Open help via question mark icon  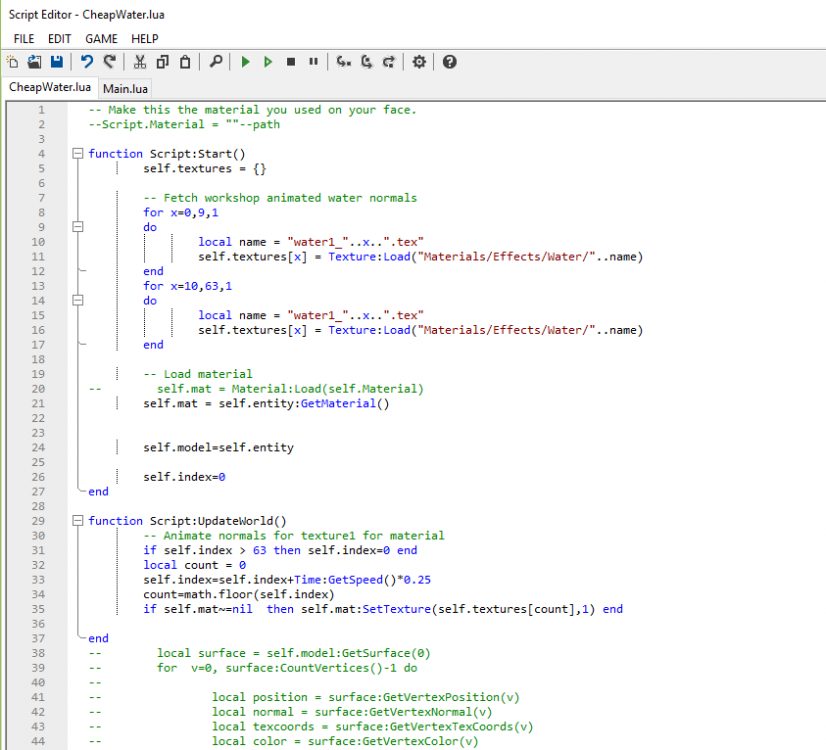449,62
